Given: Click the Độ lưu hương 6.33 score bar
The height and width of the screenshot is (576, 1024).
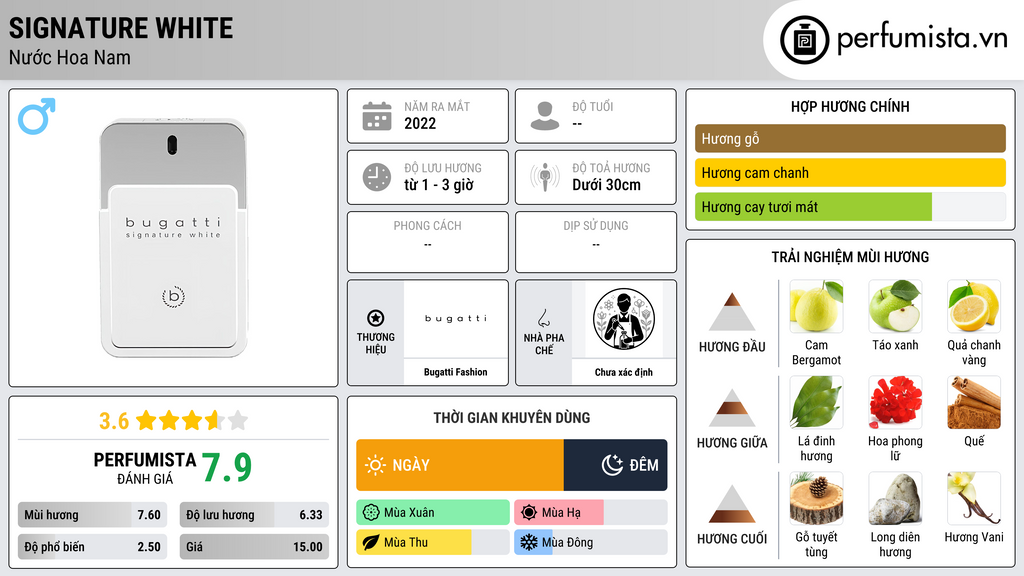Looking at the screenshot, I should coord(254,515).
